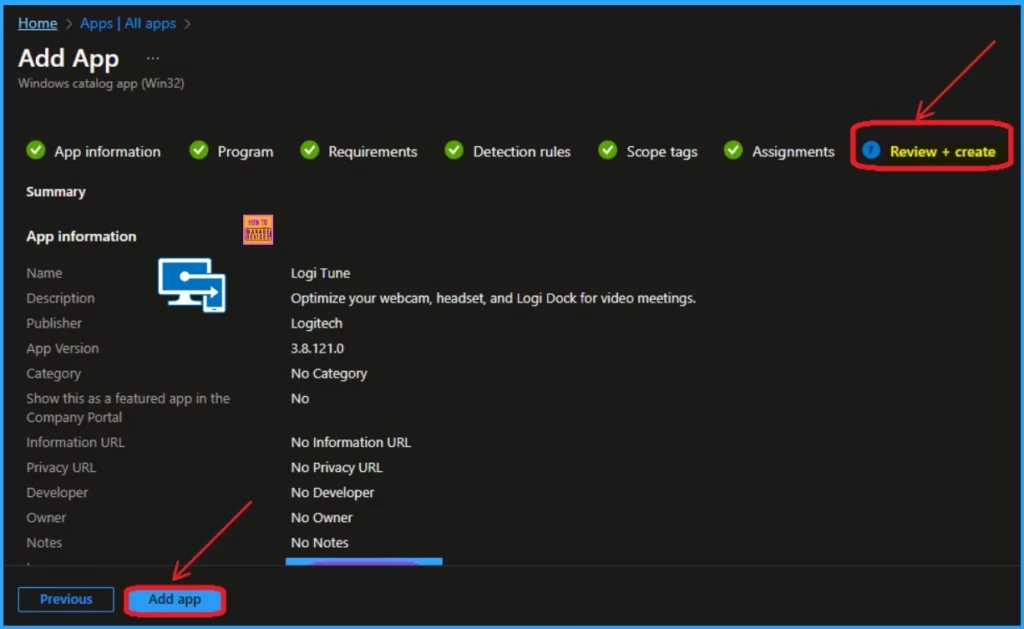
Task: Switch to the Program step
Action: (231, 152)
